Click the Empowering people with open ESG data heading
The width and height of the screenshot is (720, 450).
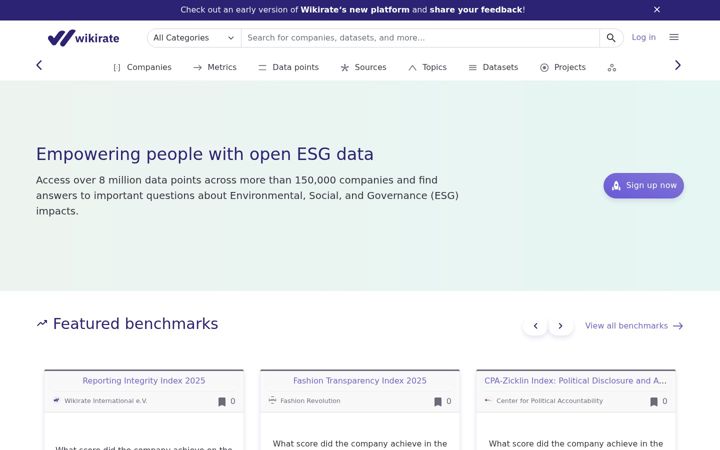click(205, 154)
